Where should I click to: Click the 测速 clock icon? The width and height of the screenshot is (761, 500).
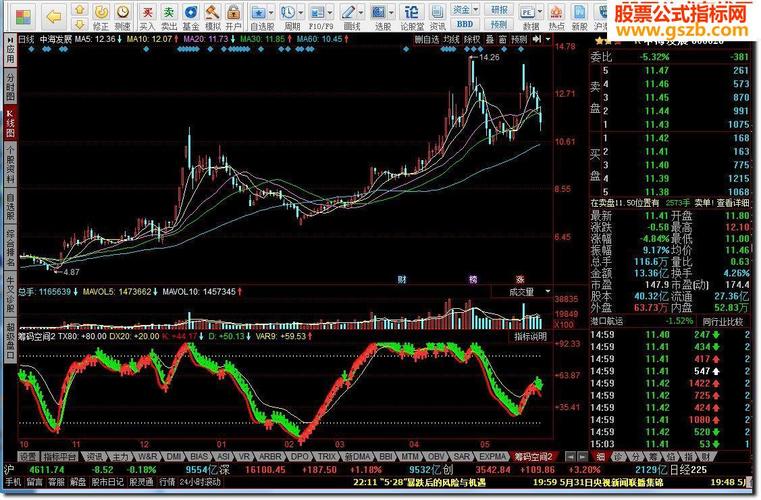tap(122, 17)
